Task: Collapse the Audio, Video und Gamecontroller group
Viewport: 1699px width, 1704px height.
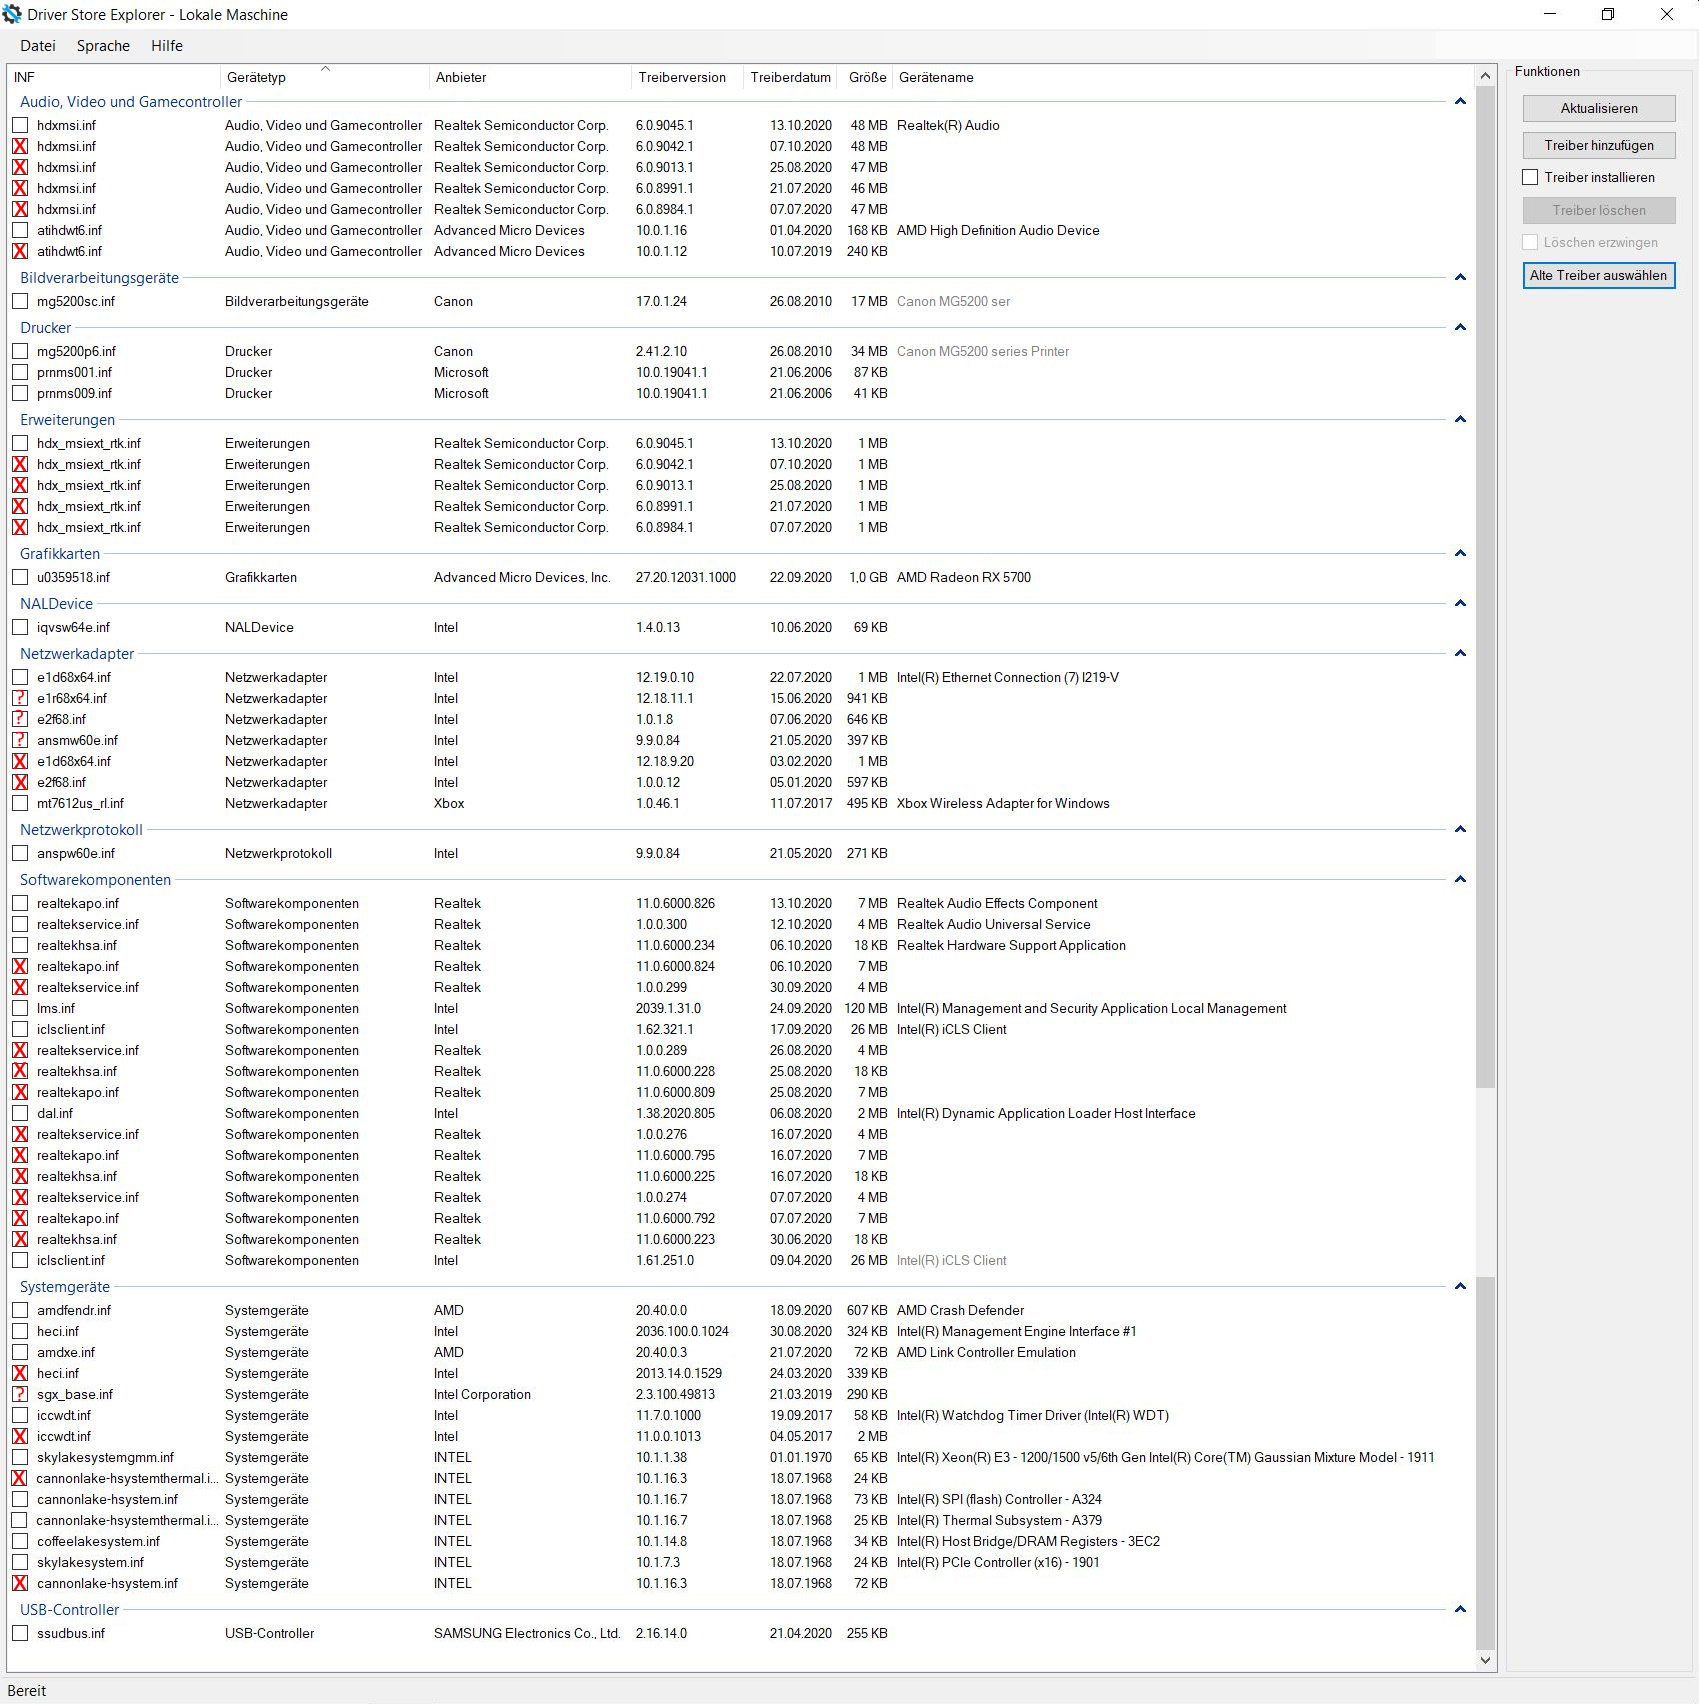Action: (1460, 101)
